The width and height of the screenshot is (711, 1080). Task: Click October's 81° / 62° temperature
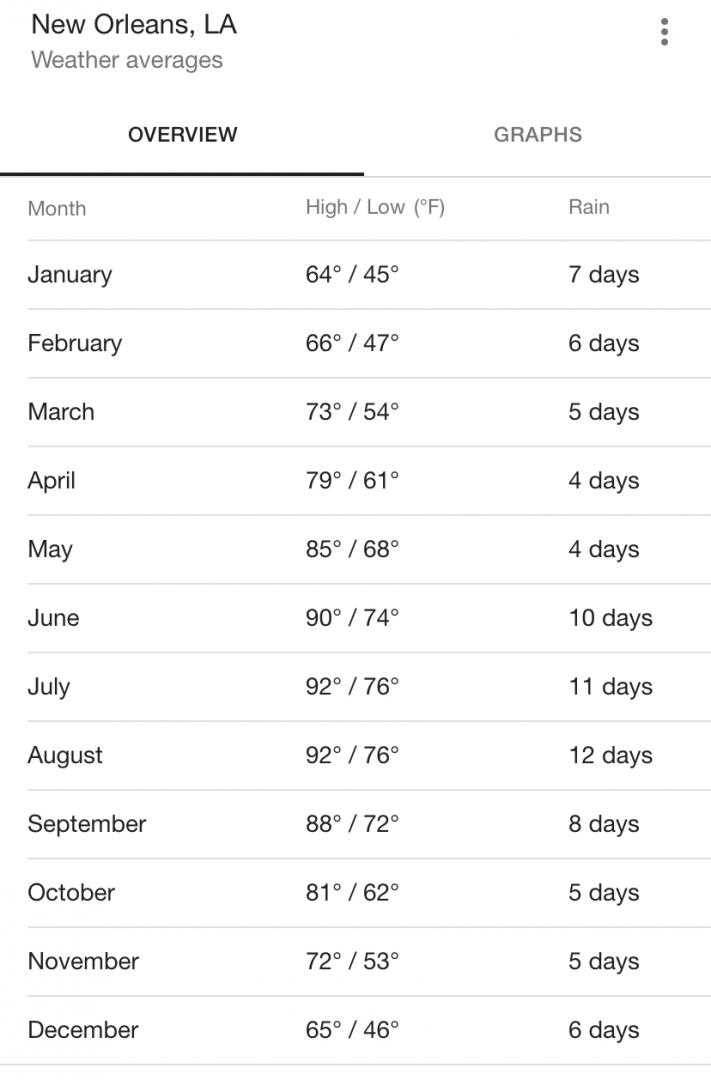tap(352, 893)
